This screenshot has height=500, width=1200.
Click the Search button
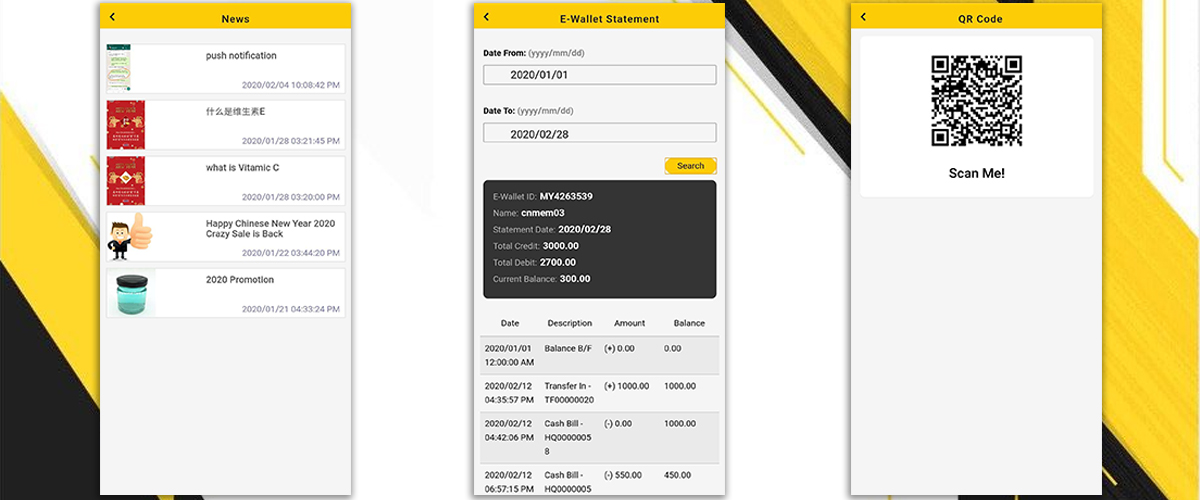click(691, 166)
